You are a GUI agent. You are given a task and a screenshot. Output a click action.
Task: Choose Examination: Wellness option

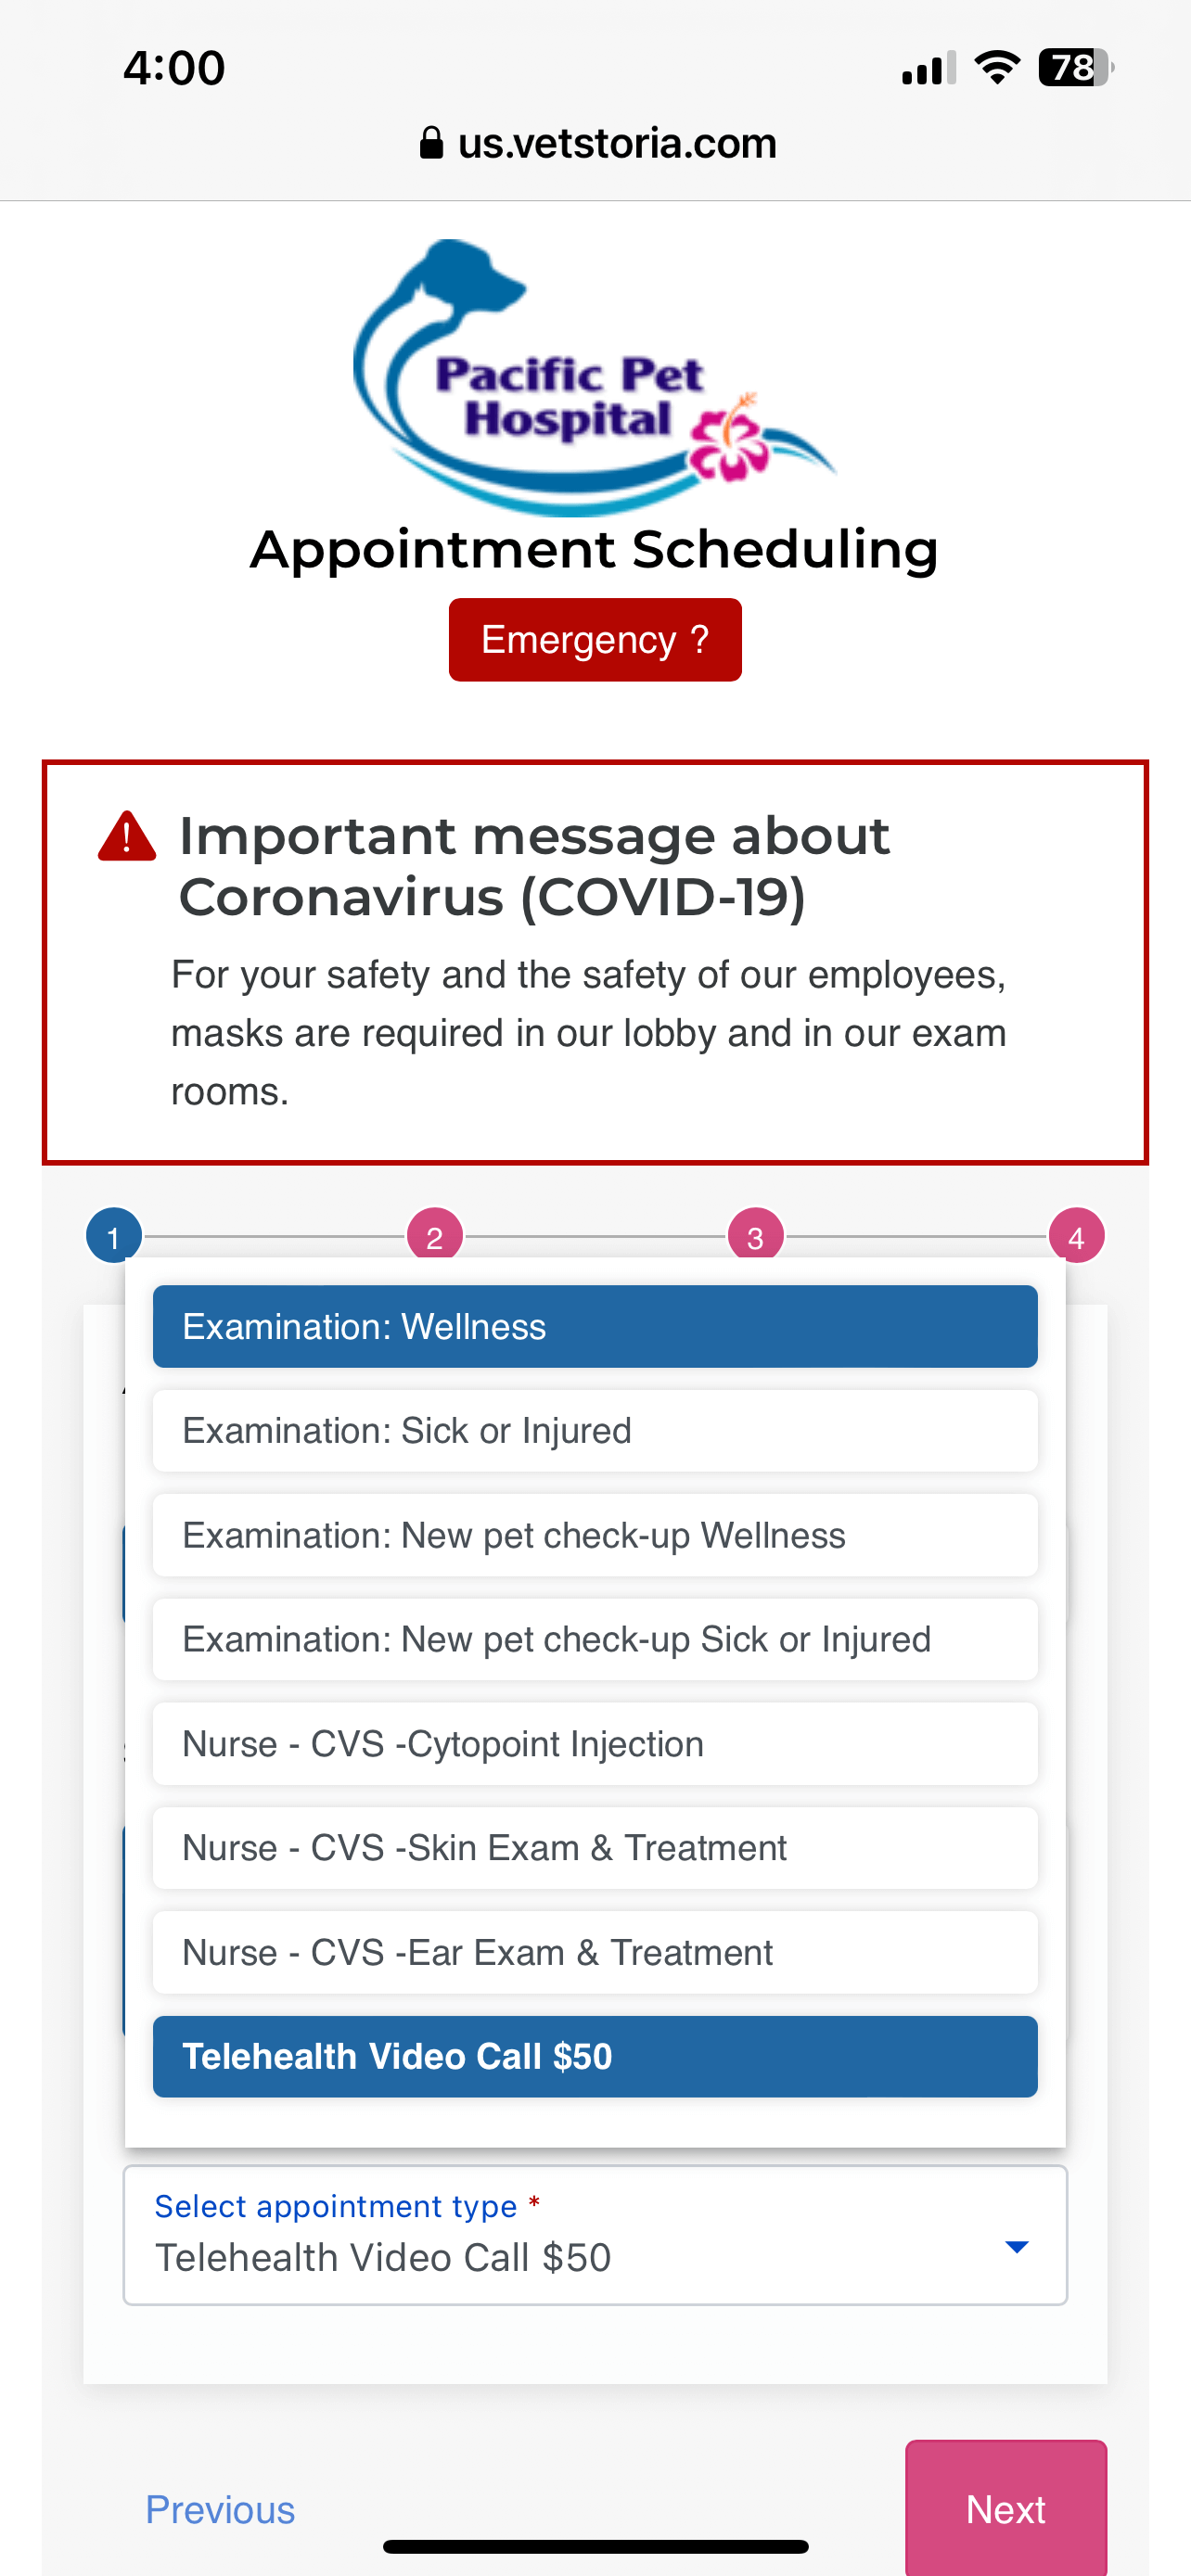coord(595,1326)
